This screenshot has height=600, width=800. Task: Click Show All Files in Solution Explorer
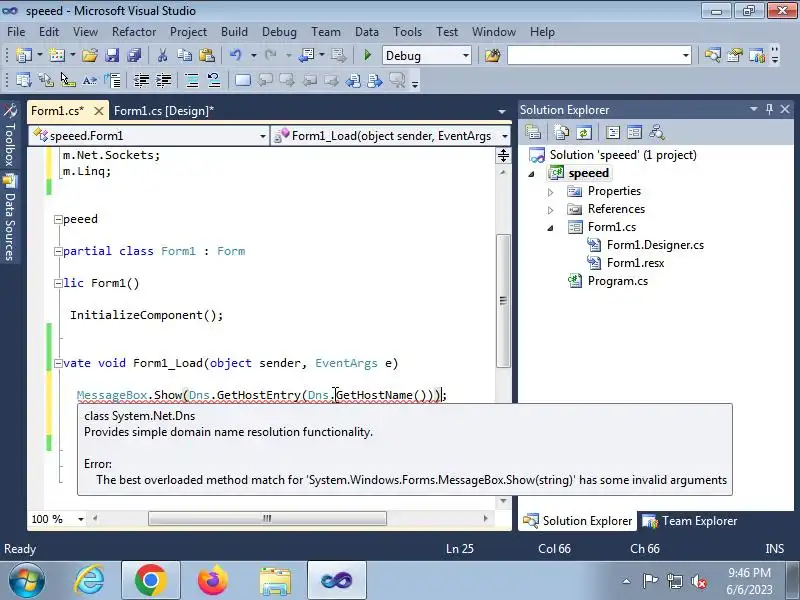[561, 133]
